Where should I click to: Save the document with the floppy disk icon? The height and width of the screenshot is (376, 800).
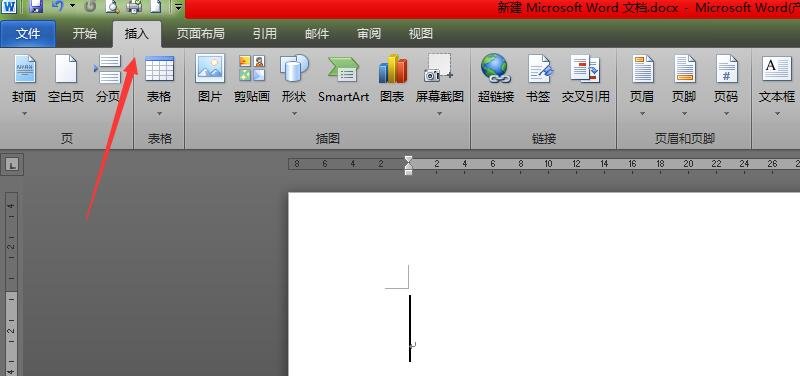pos(36,6)
